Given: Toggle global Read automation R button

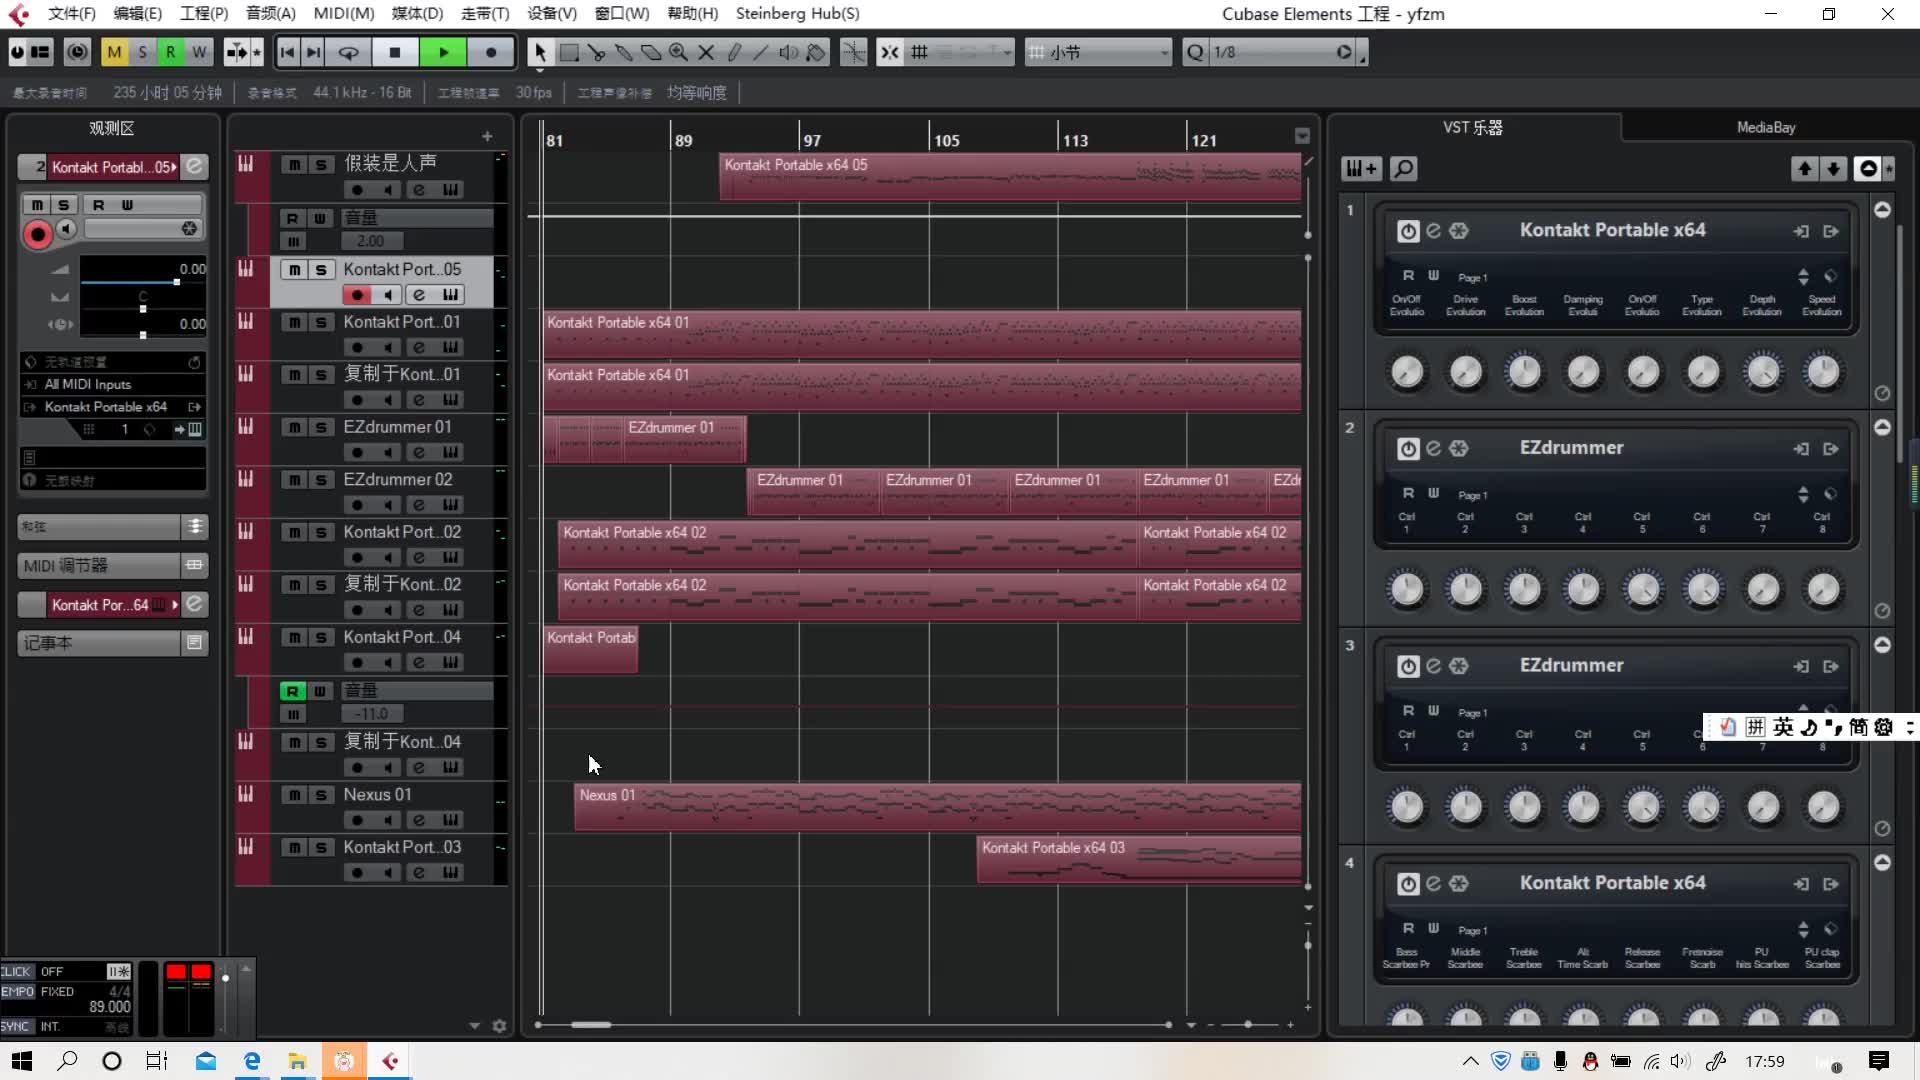Looking at the screenshot, I should pyautogui.click(x=171, y=52).
